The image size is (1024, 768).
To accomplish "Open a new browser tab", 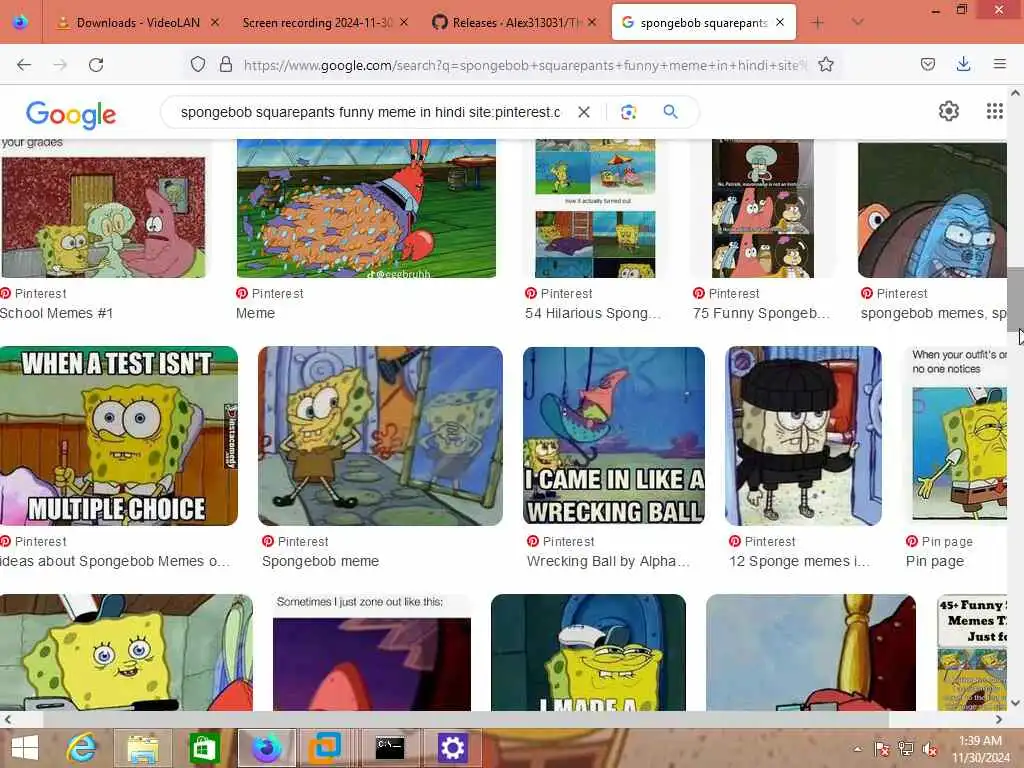I will (817, 23).
